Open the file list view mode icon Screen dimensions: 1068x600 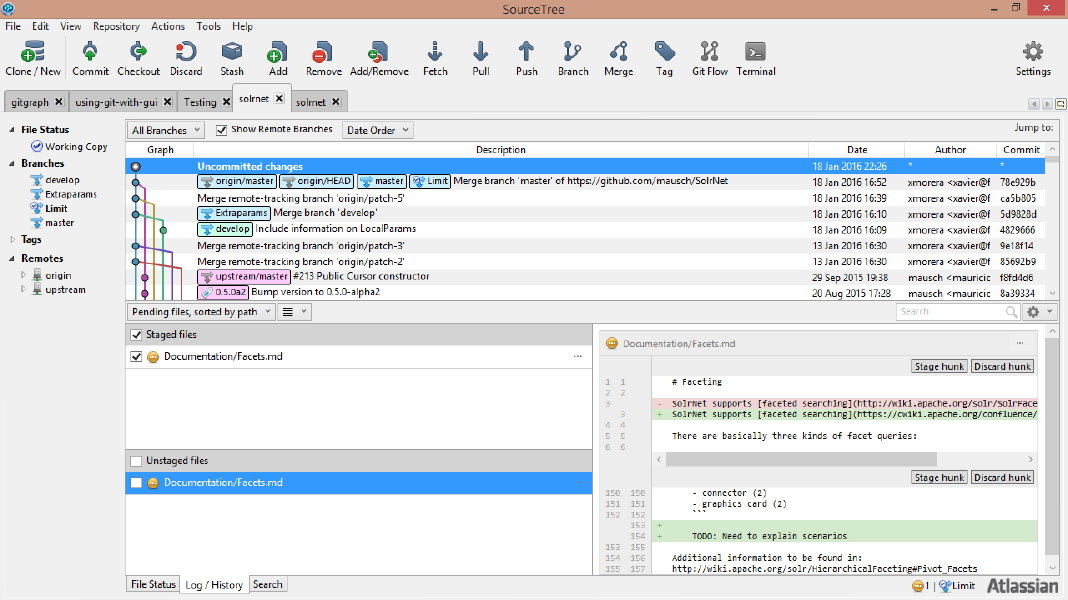click(295, 311)
